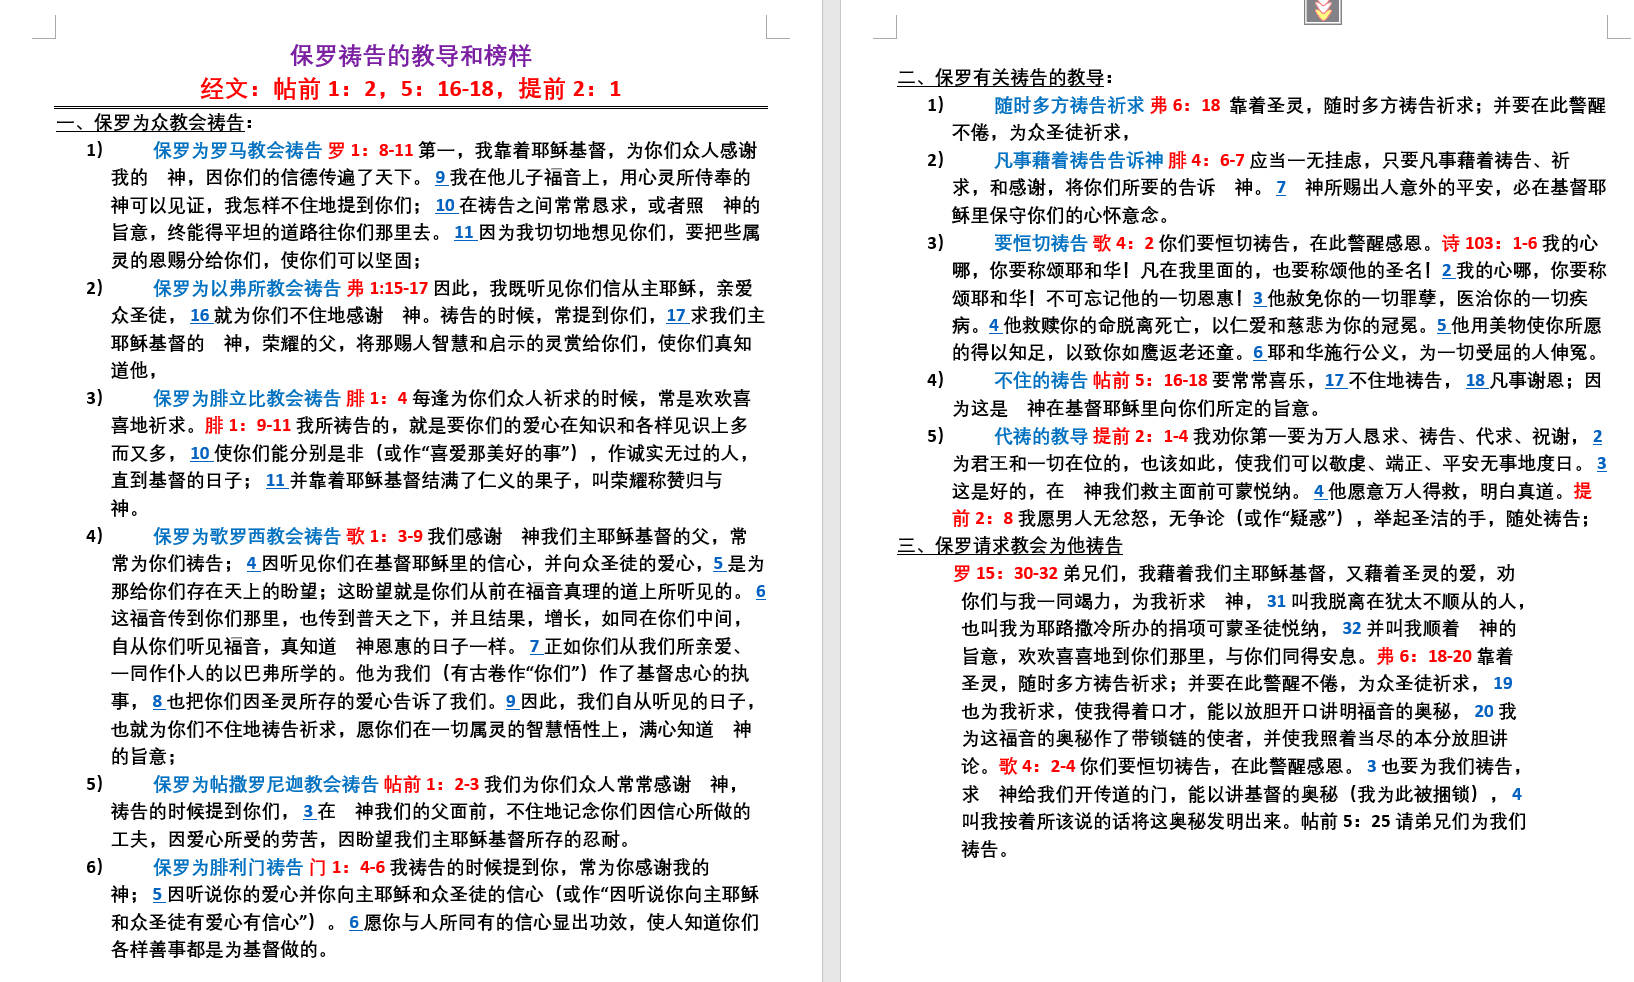Click verse link 8 before 也把你们因圣灵
Screen dimensions: 1634x982
(x=157, y=702)
